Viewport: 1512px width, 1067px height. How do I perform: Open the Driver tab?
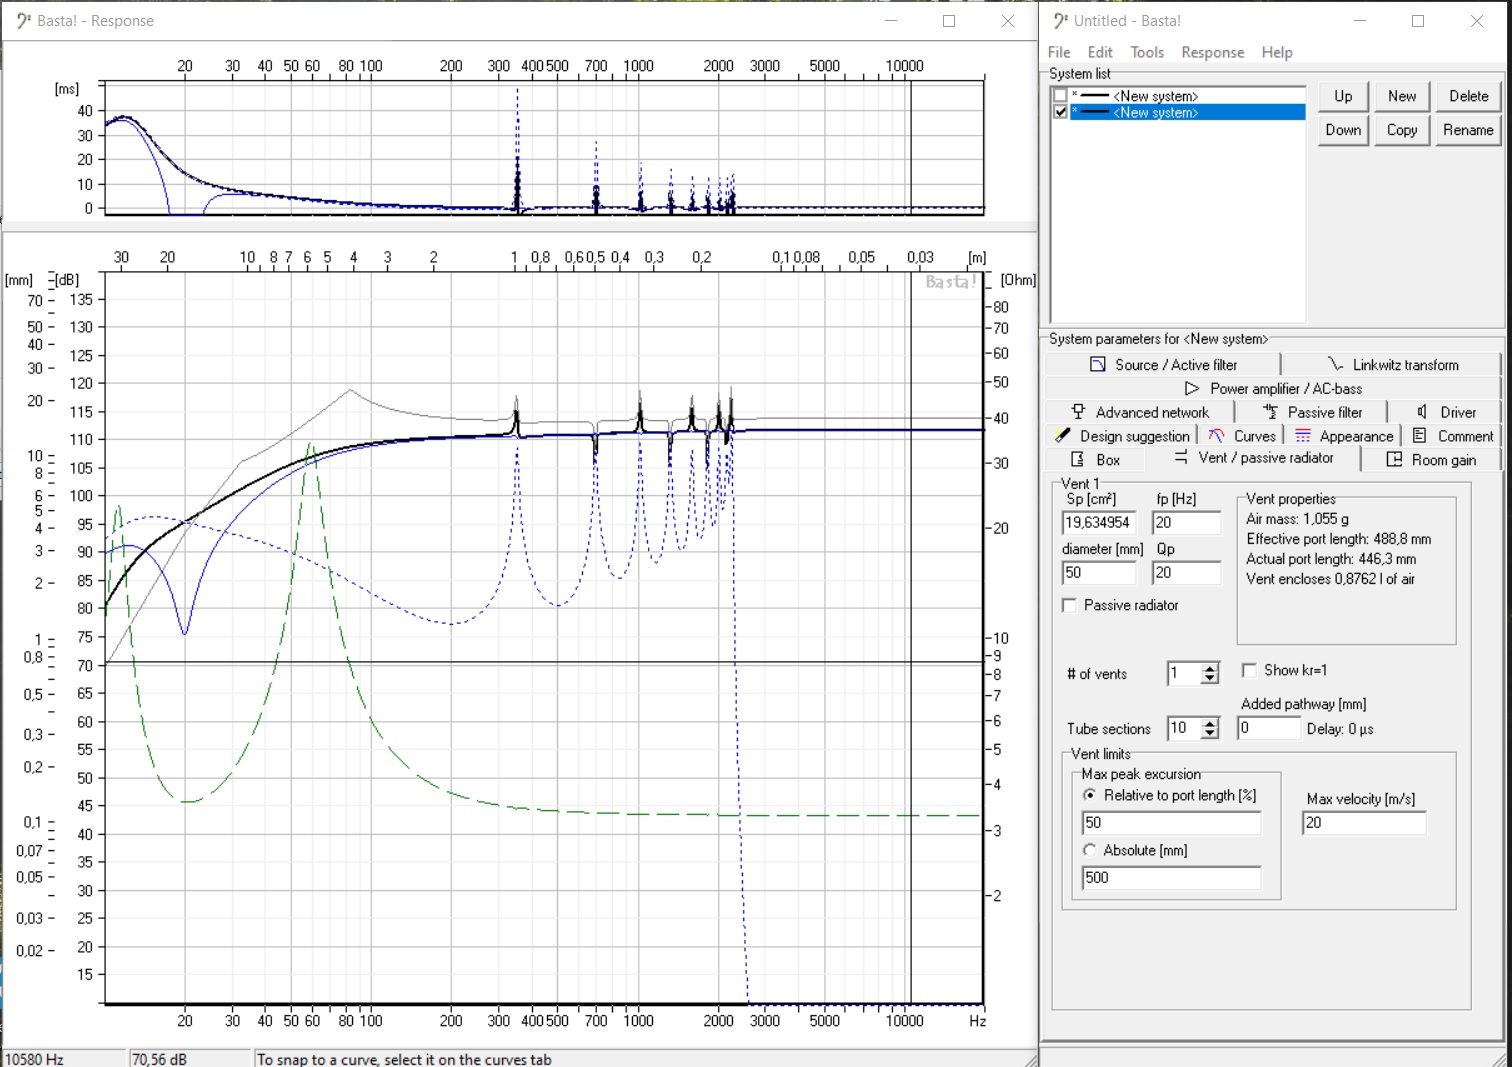1446,412
